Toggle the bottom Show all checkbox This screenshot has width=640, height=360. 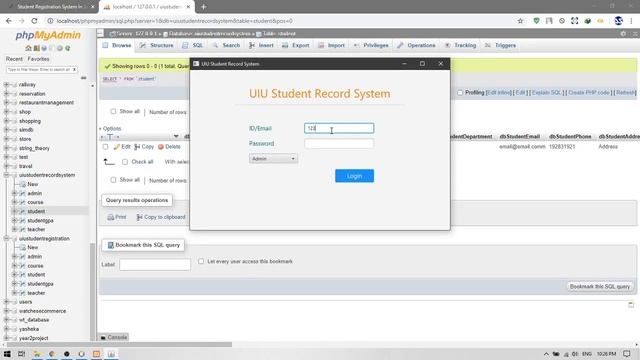(113, 180)
